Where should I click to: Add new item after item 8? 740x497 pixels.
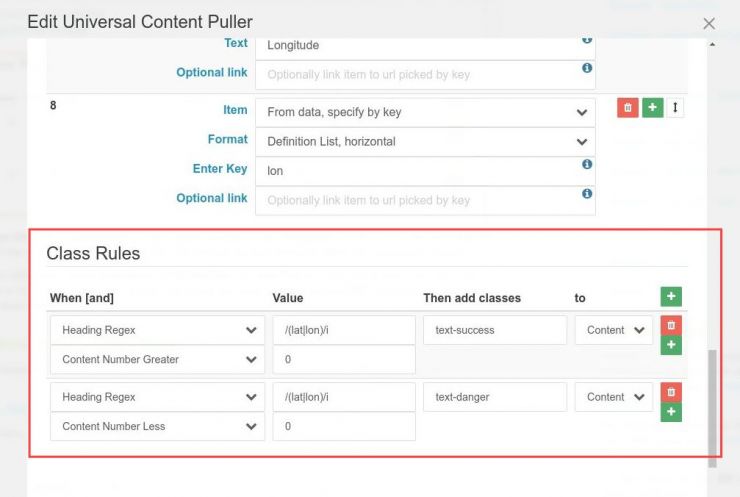[652, 108]
